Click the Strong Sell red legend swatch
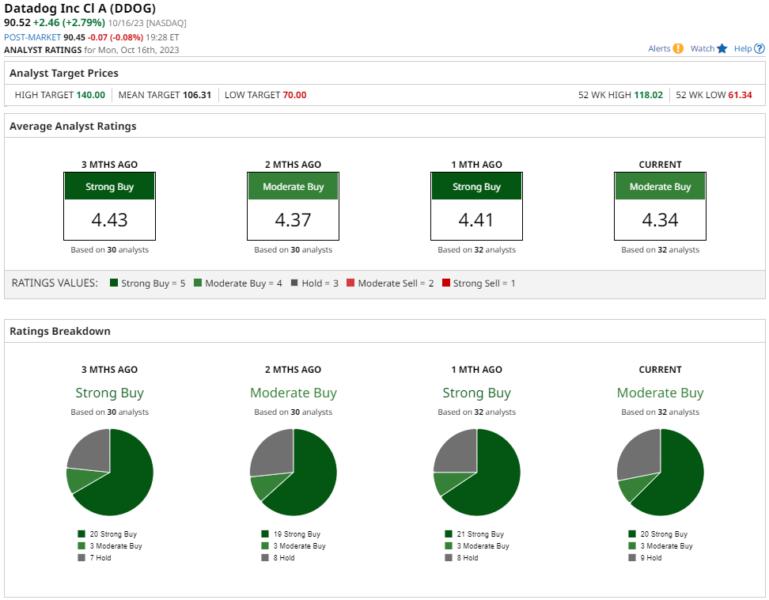The image size is (769, 600). [446, 283]
